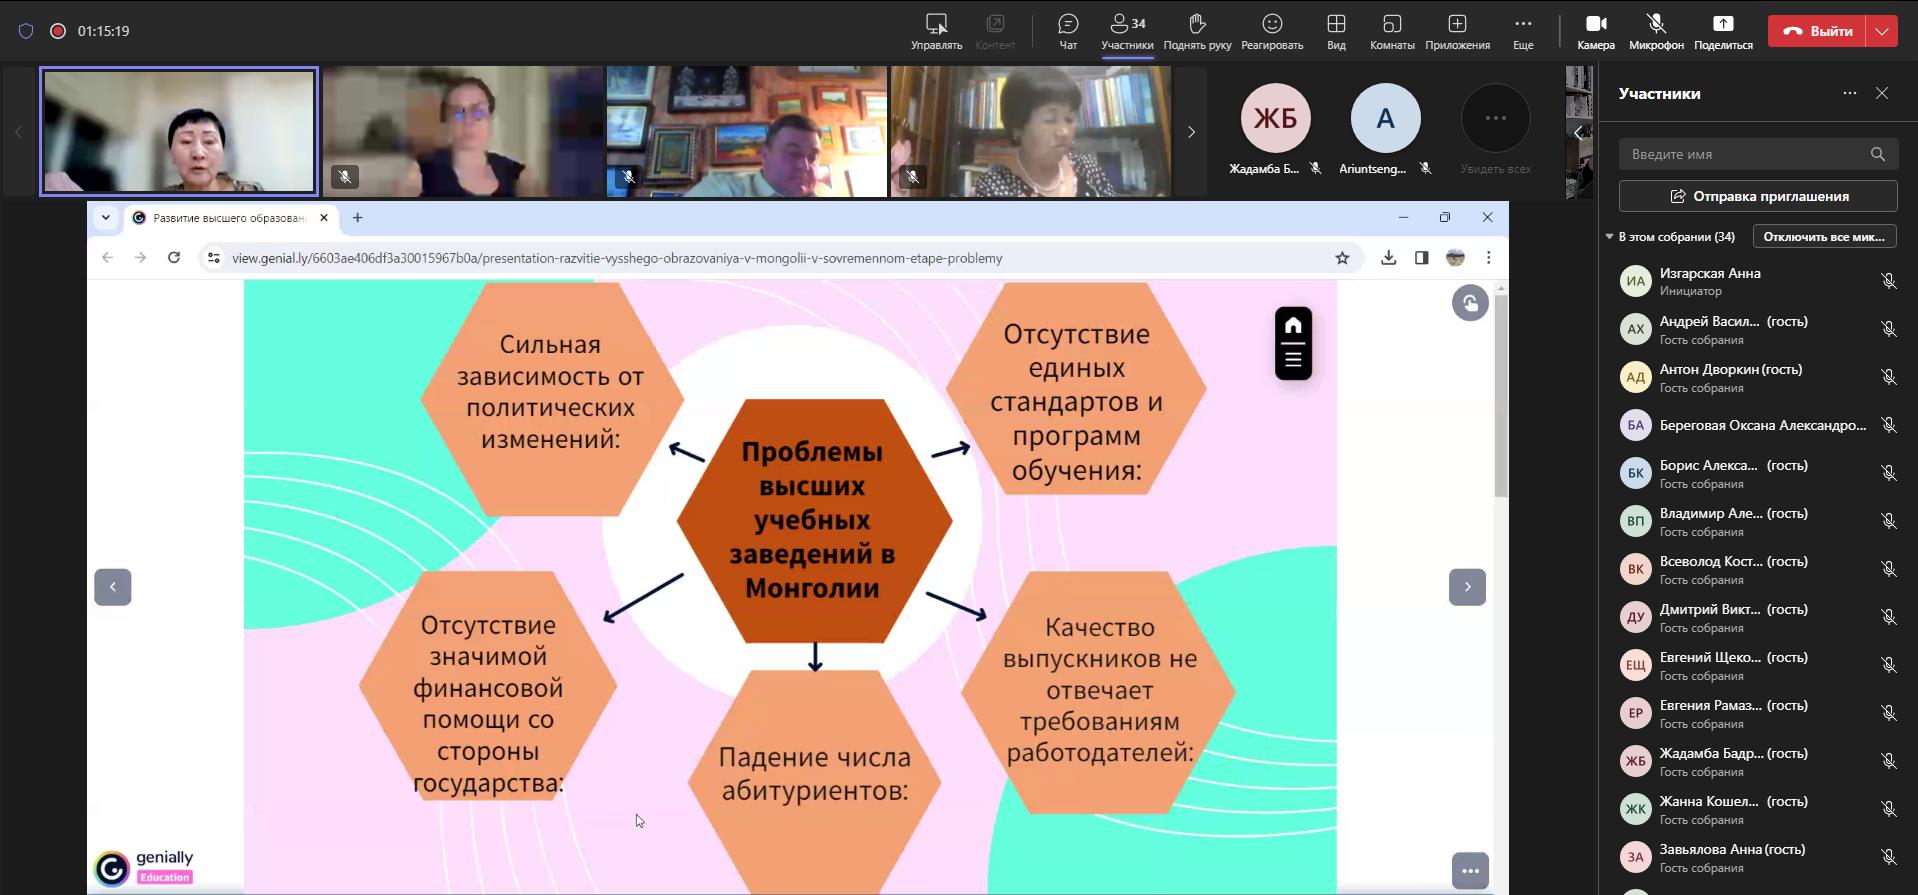
Task: Open the Еще more options menu
Action: click(1522, 30)
